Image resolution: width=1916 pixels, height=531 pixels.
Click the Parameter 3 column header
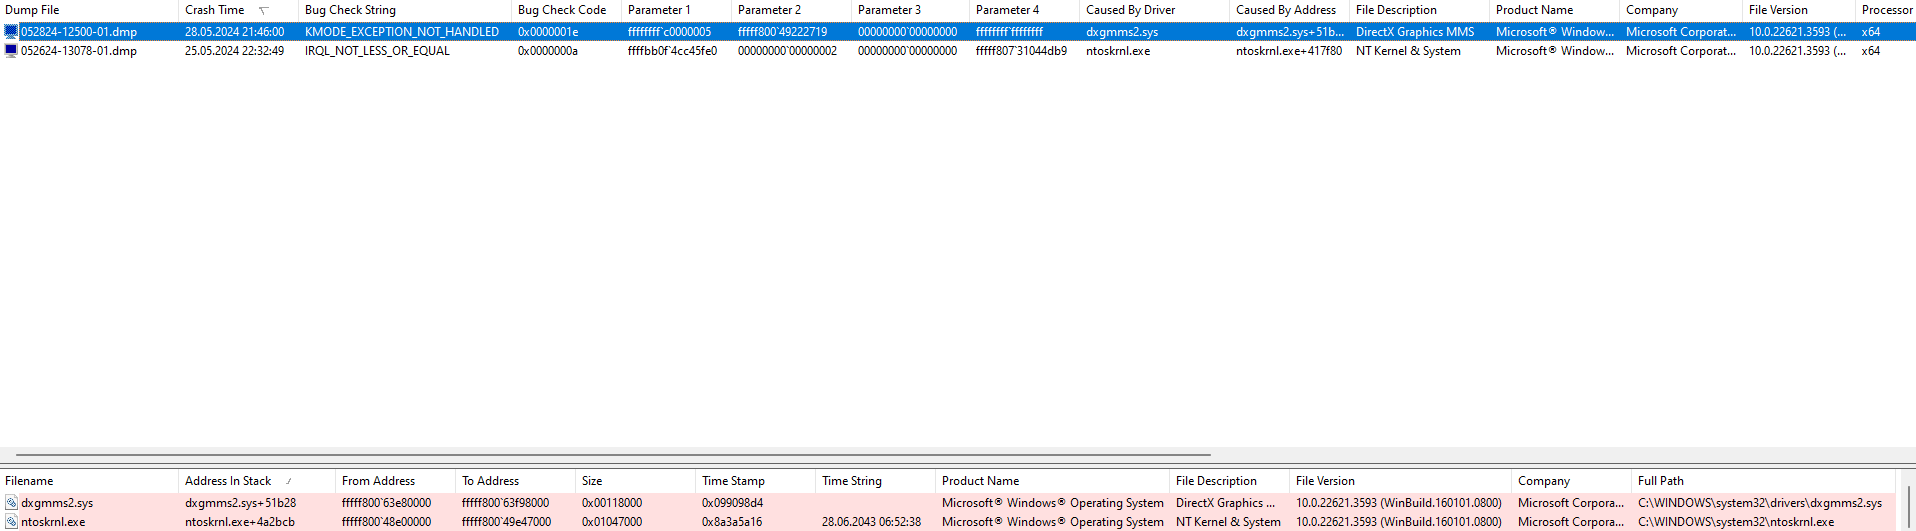click(x=911, y=10)
